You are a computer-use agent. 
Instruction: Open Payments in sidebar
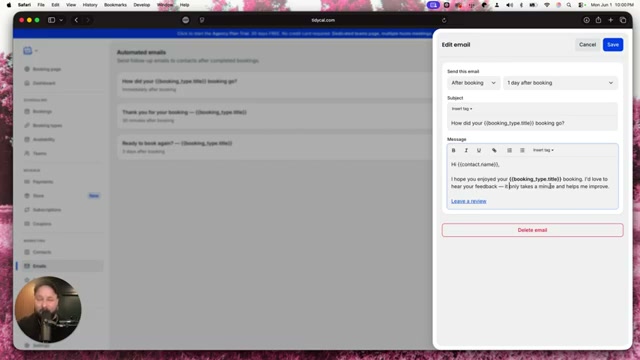click(x=62, y=182)
